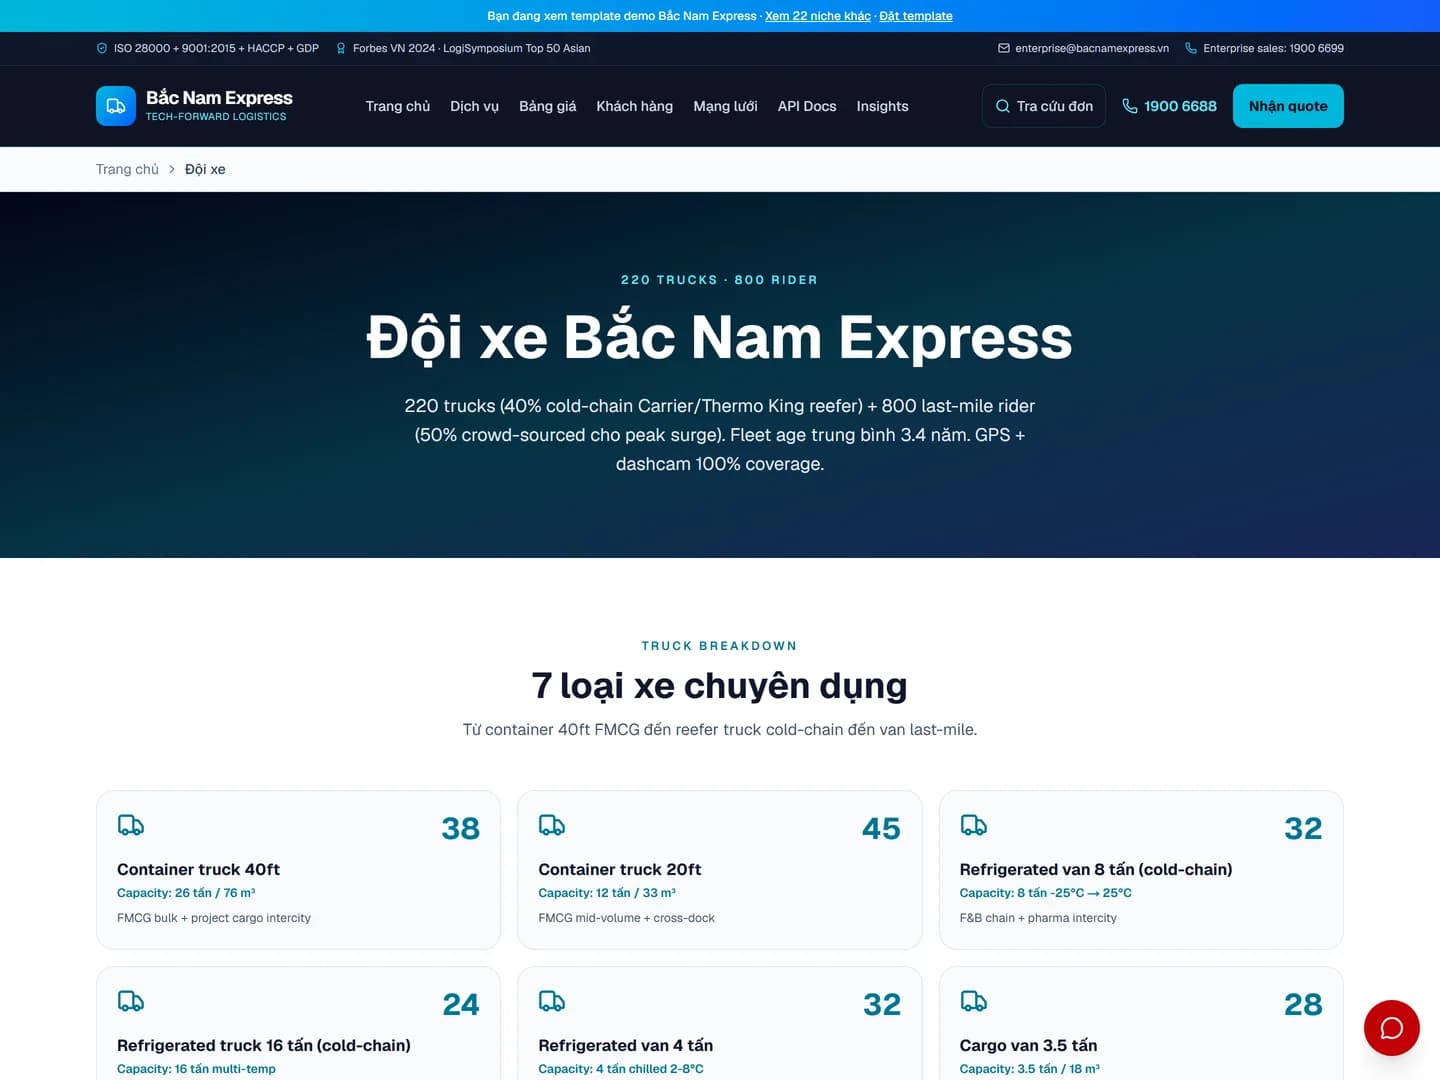Click the Bắc Nam Express brand name
The image size is (1440, 1080).
coord(219,98)
